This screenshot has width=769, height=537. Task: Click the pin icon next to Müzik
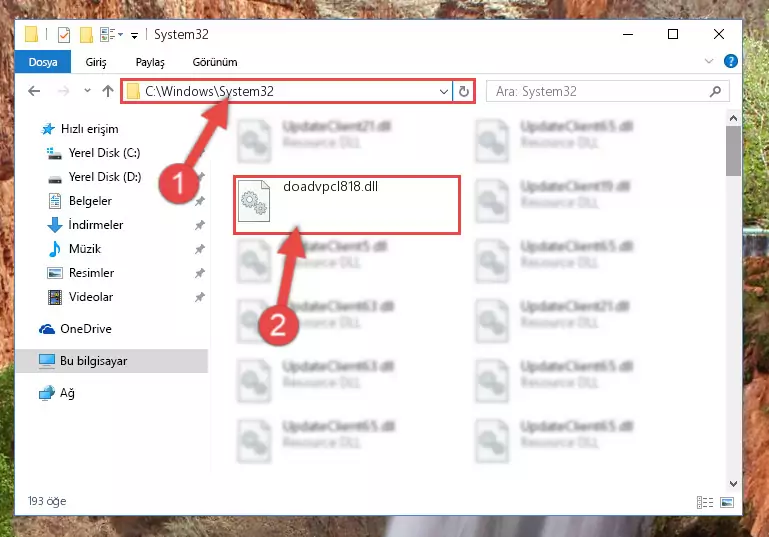point(200,249)
